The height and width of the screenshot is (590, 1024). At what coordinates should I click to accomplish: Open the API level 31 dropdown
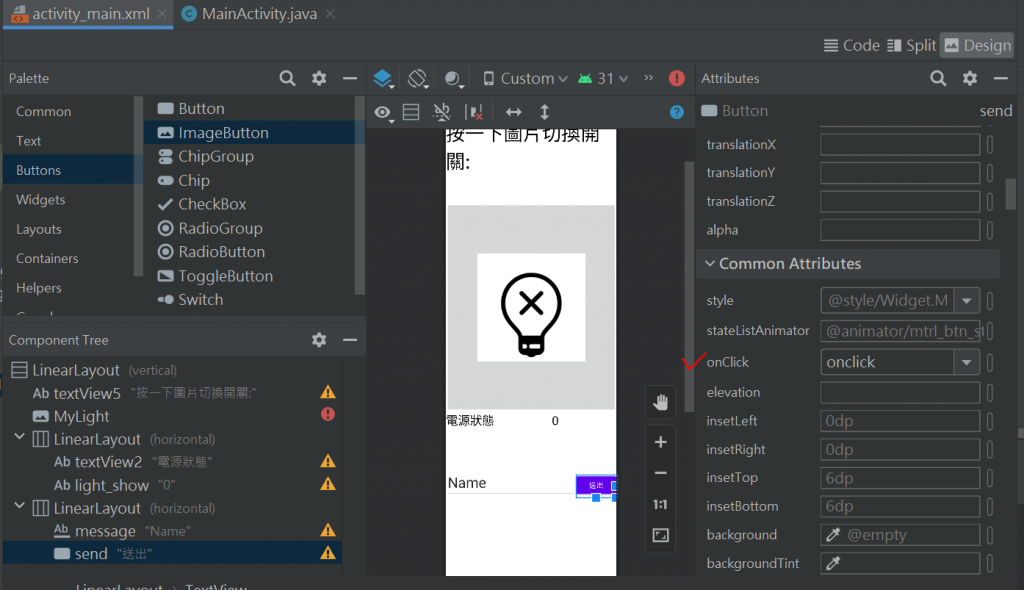pyautogui.click(x=603, y=78)
